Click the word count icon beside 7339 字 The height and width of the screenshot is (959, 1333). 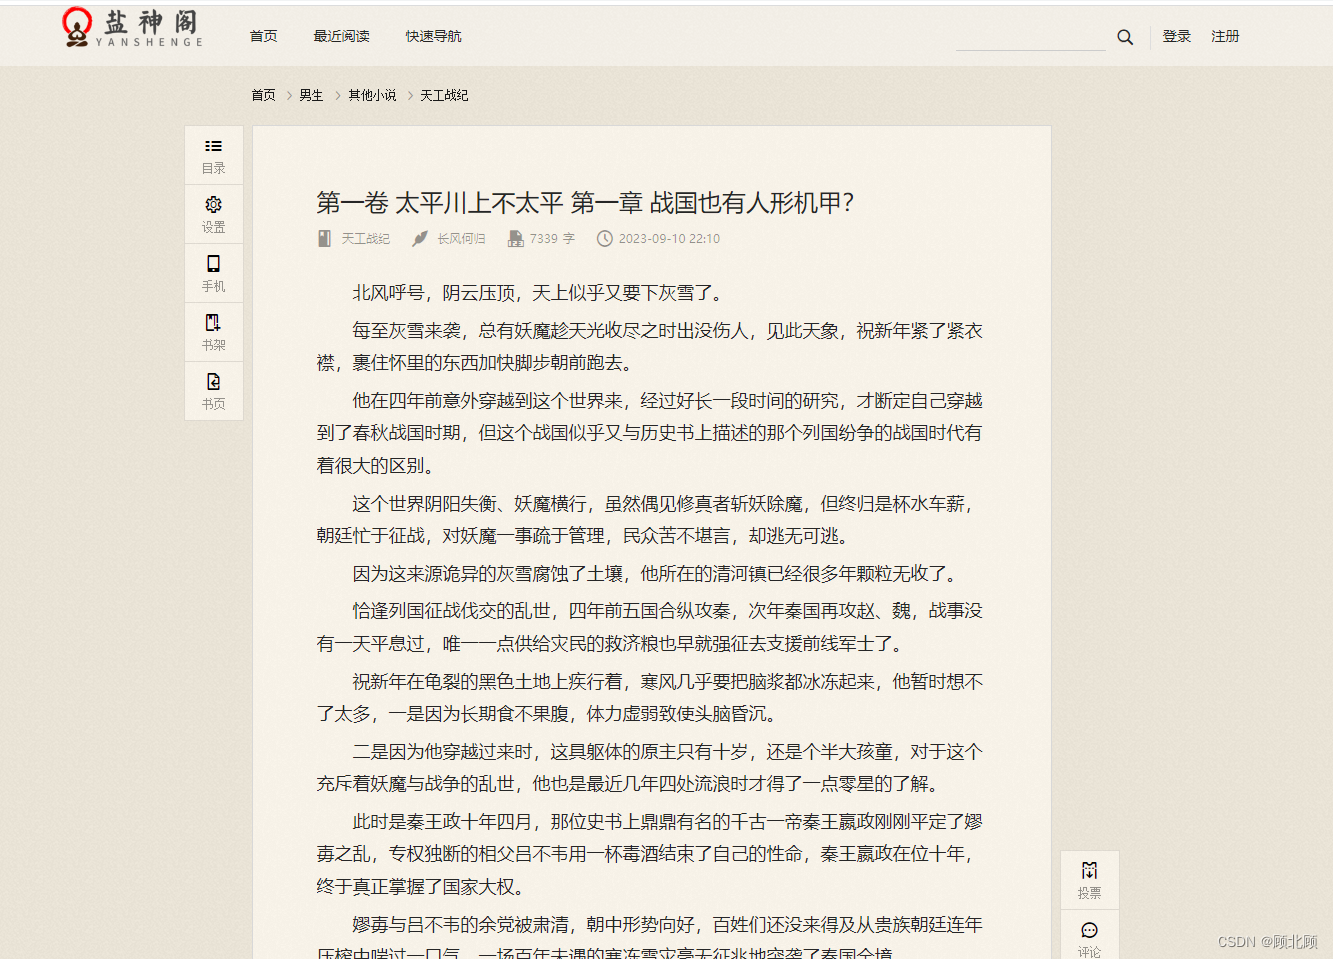[515, 239]
